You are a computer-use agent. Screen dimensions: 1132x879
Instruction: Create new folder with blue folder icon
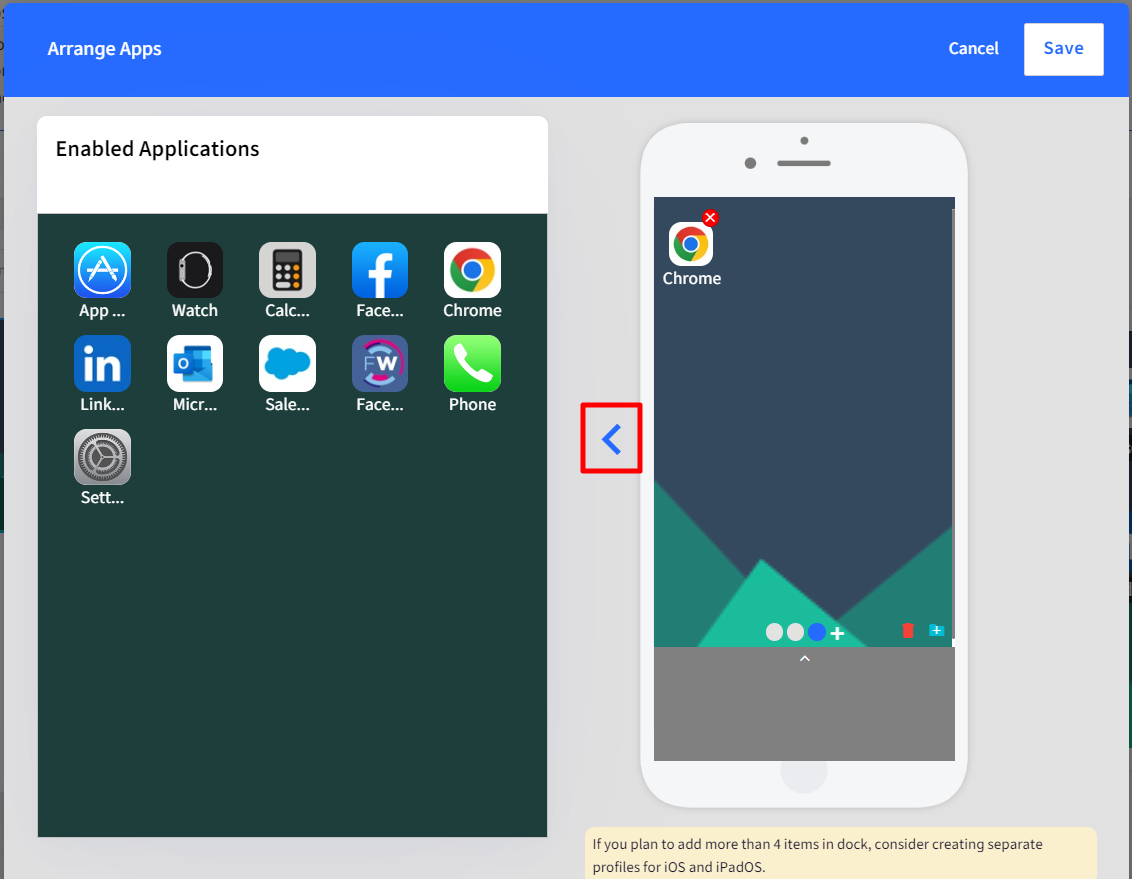point(936,630)
